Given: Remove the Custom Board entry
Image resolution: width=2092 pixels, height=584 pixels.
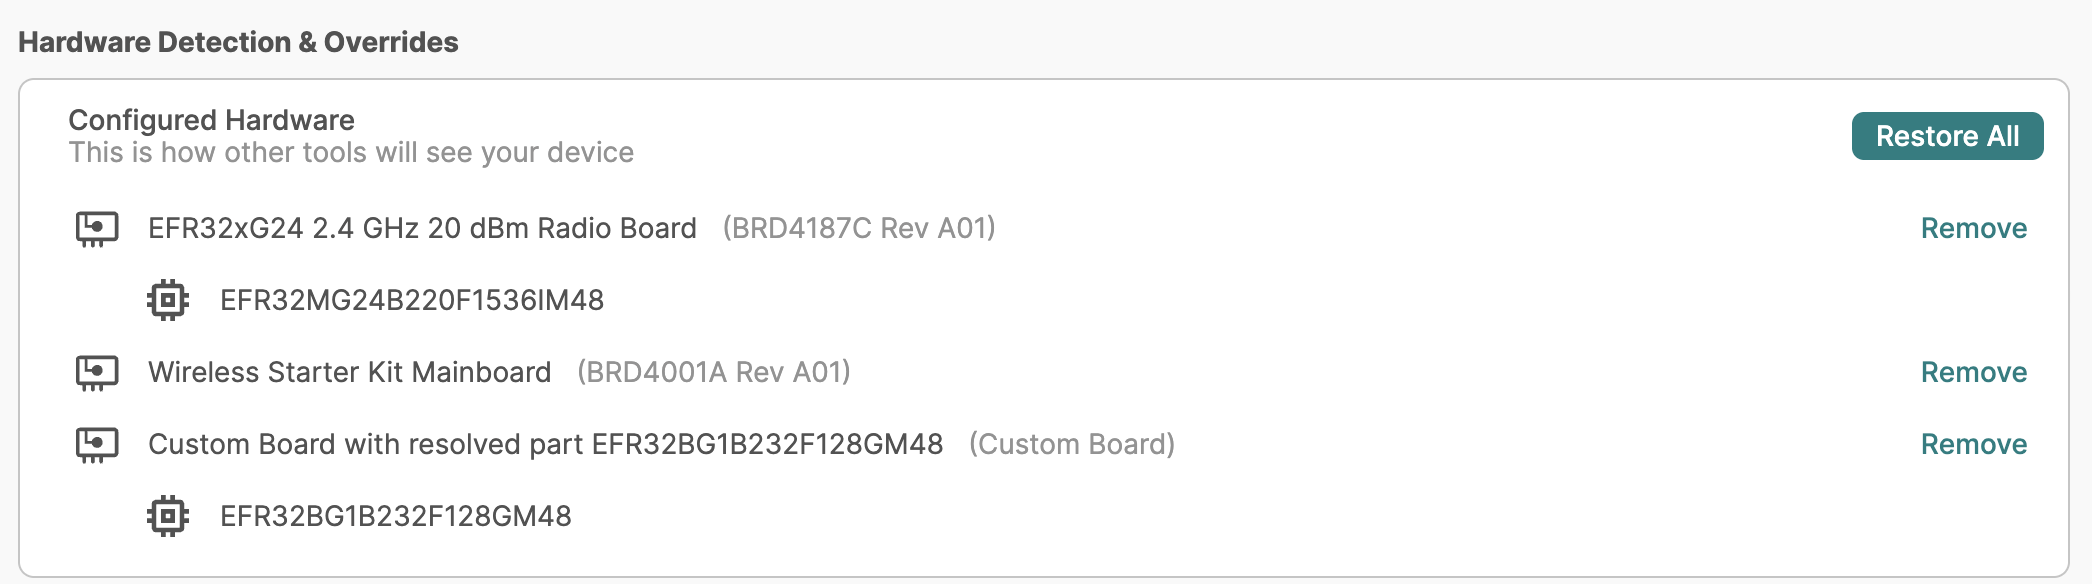Looking at the screenshot, I should 1973,444.
